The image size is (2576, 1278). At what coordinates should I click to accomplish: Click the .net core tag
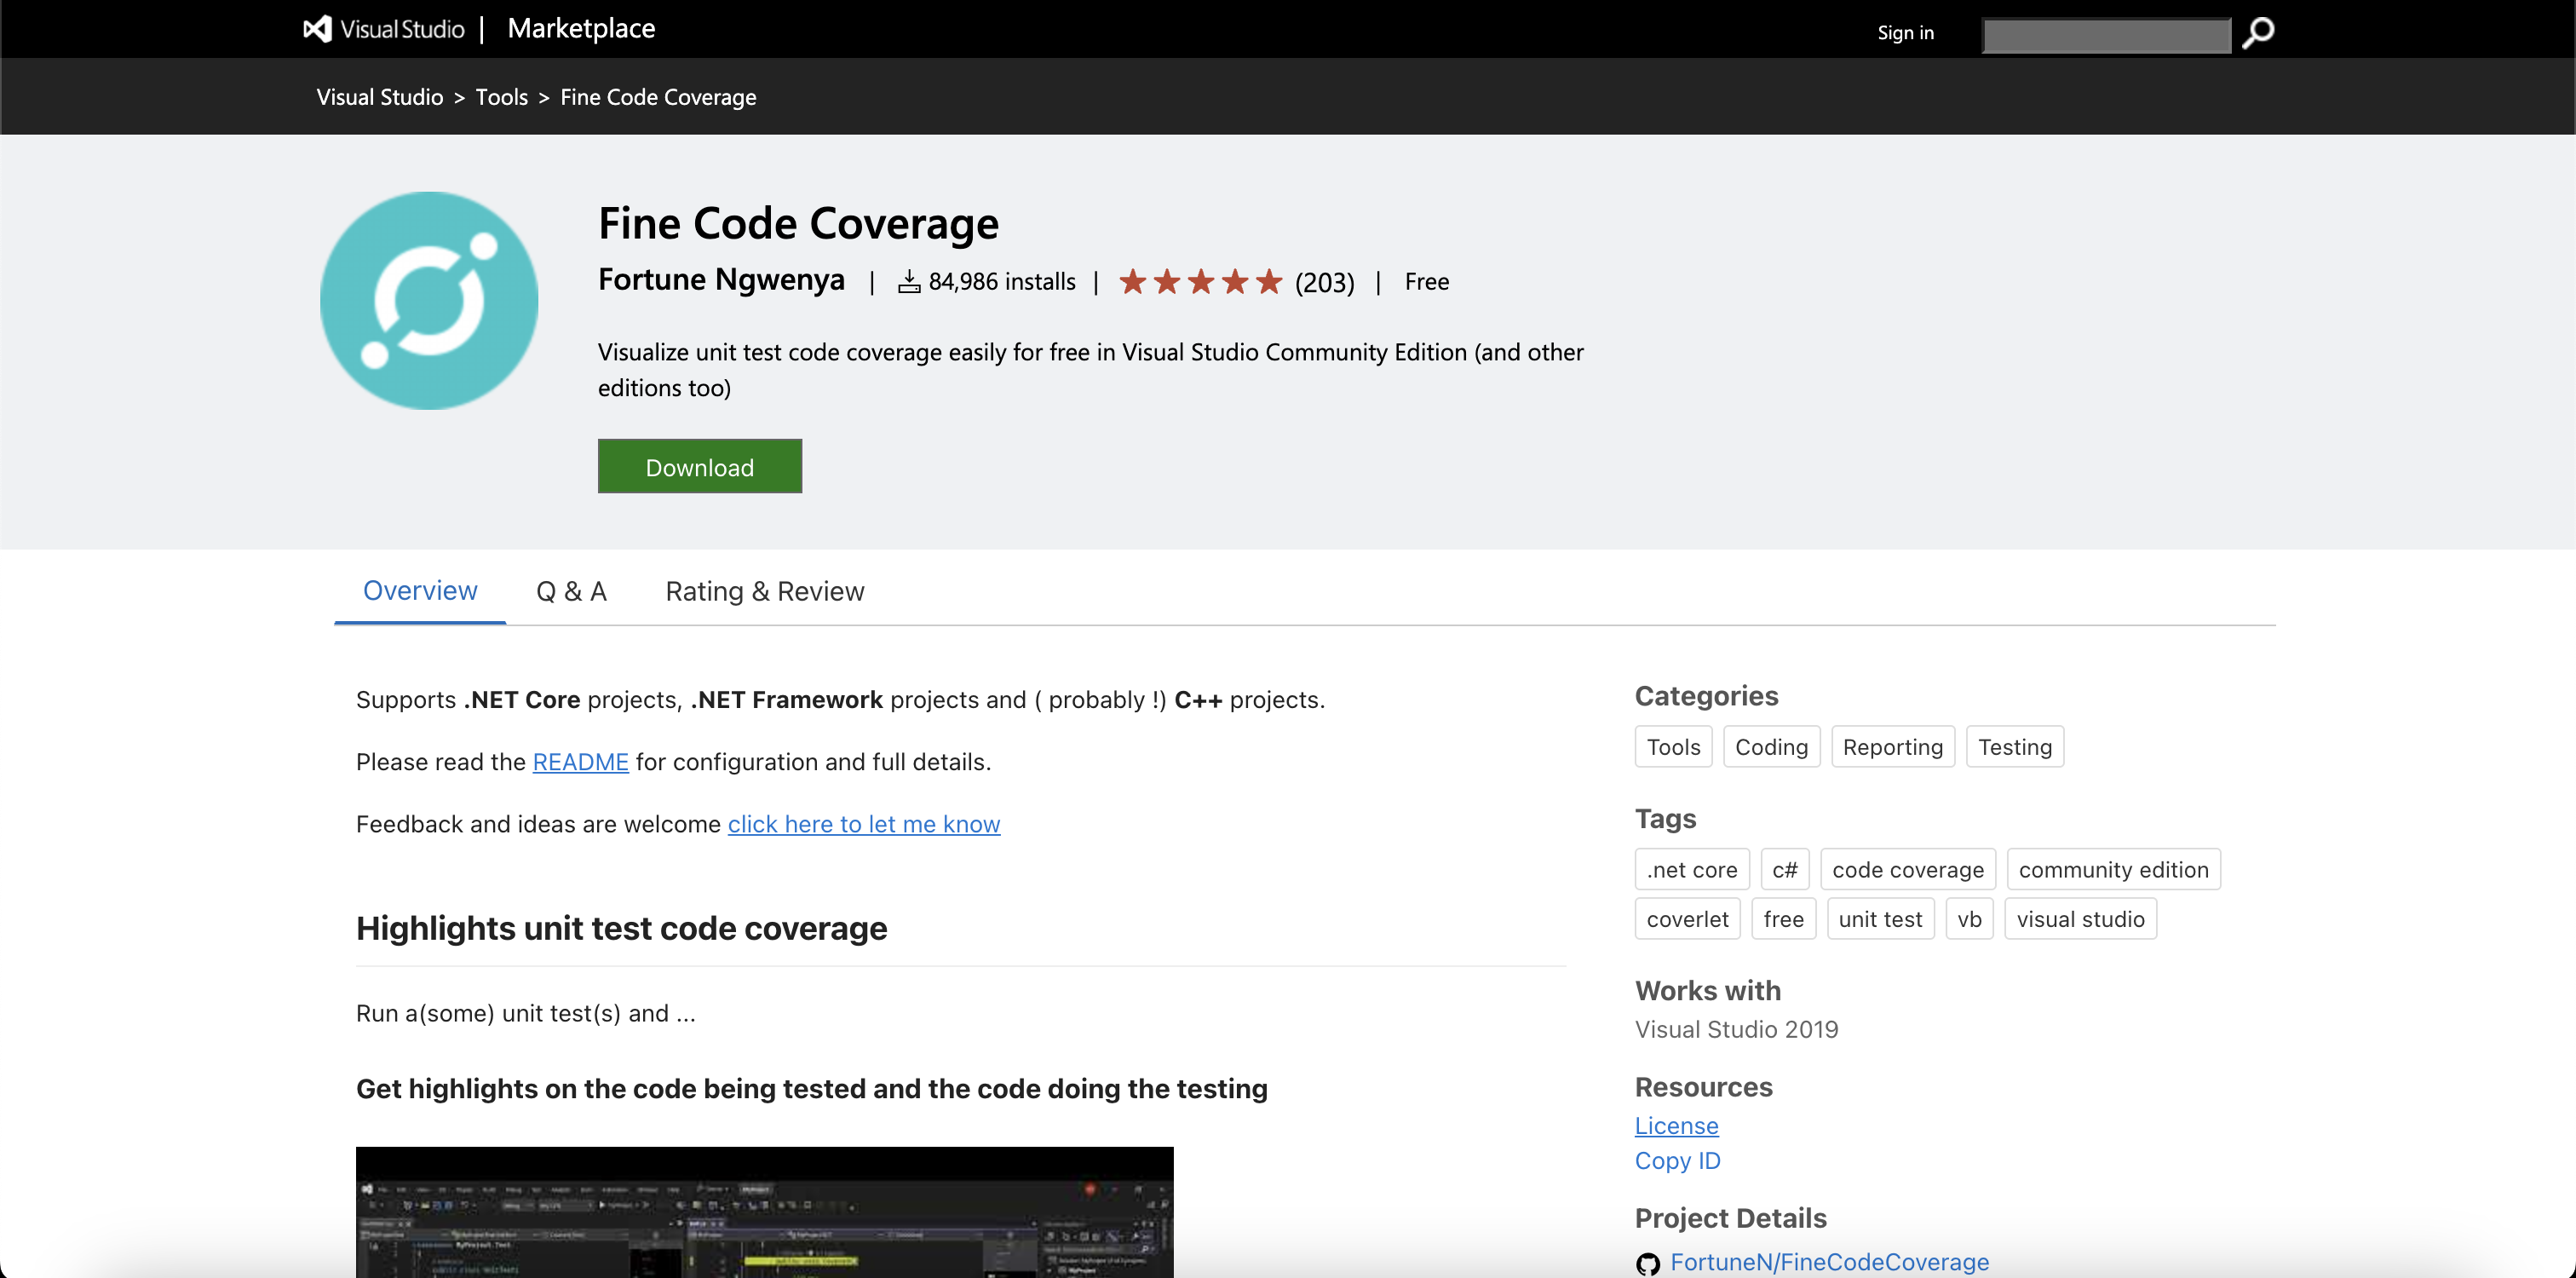click(1692, 870)
